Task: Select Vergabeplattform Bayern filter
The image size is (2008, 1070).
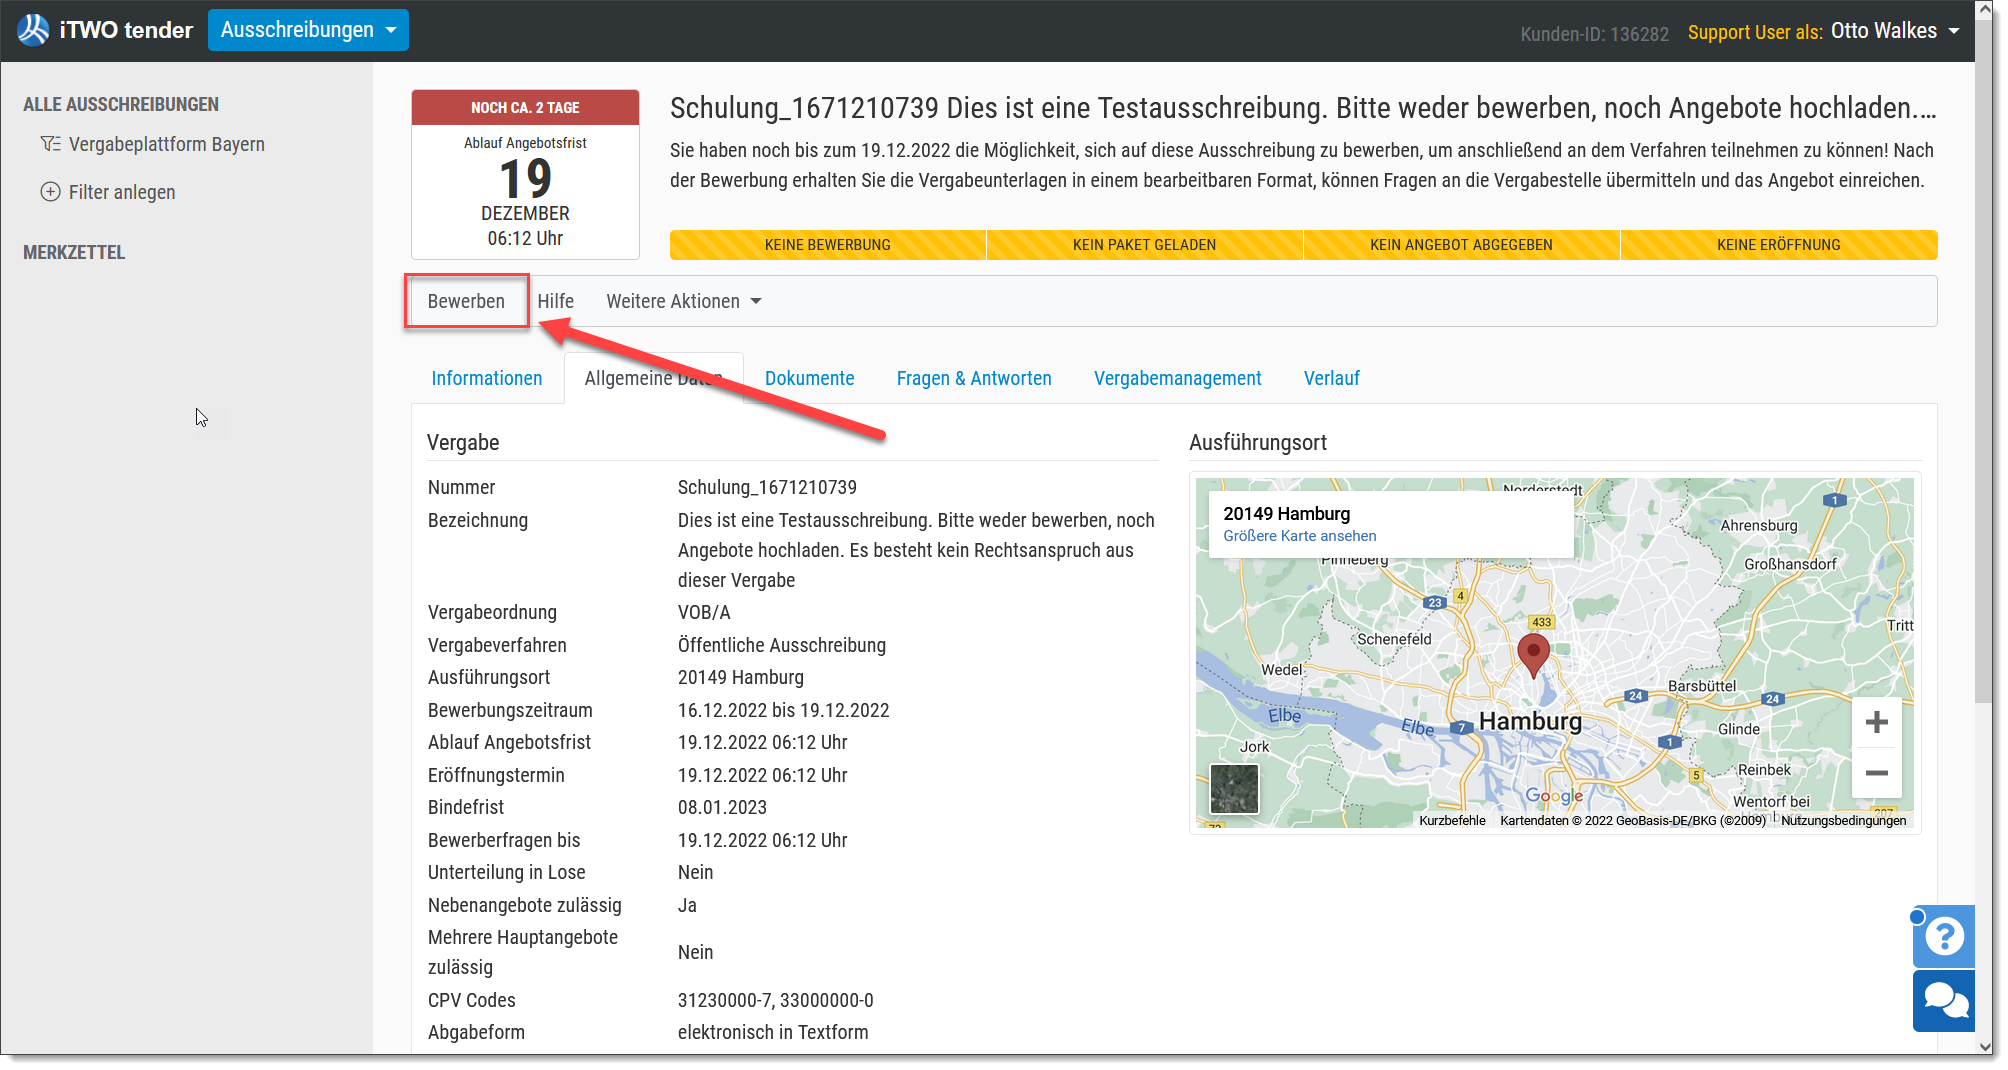Action: pos(166,144)
